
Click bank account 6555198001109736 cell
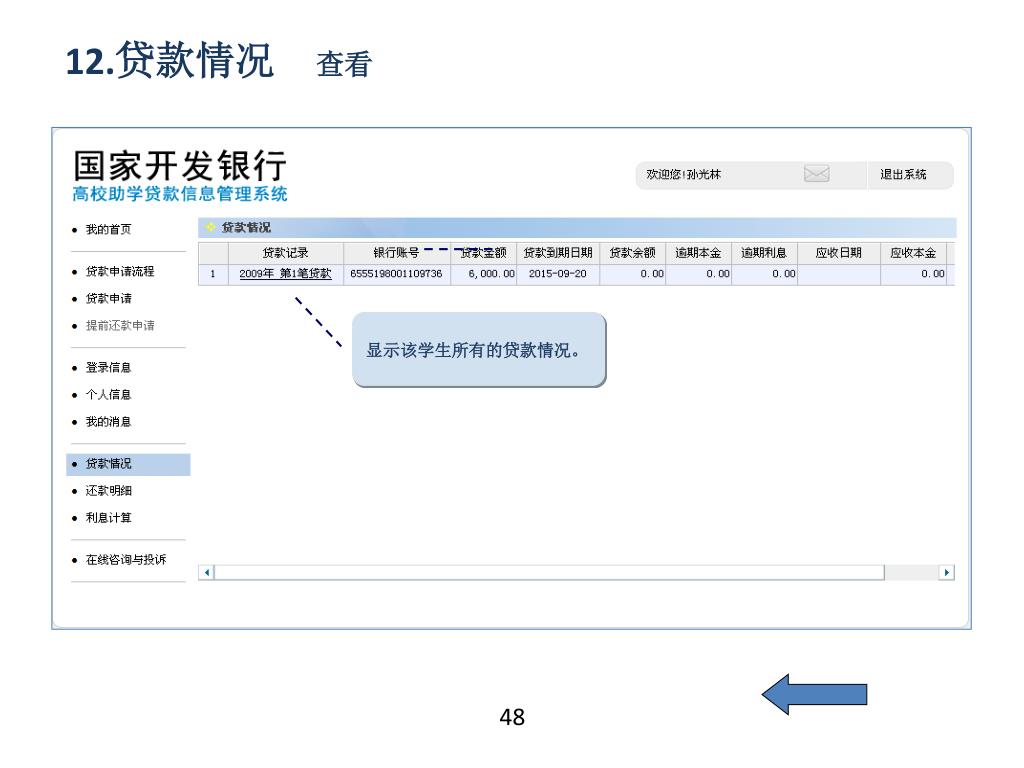(x=396, y=274)
